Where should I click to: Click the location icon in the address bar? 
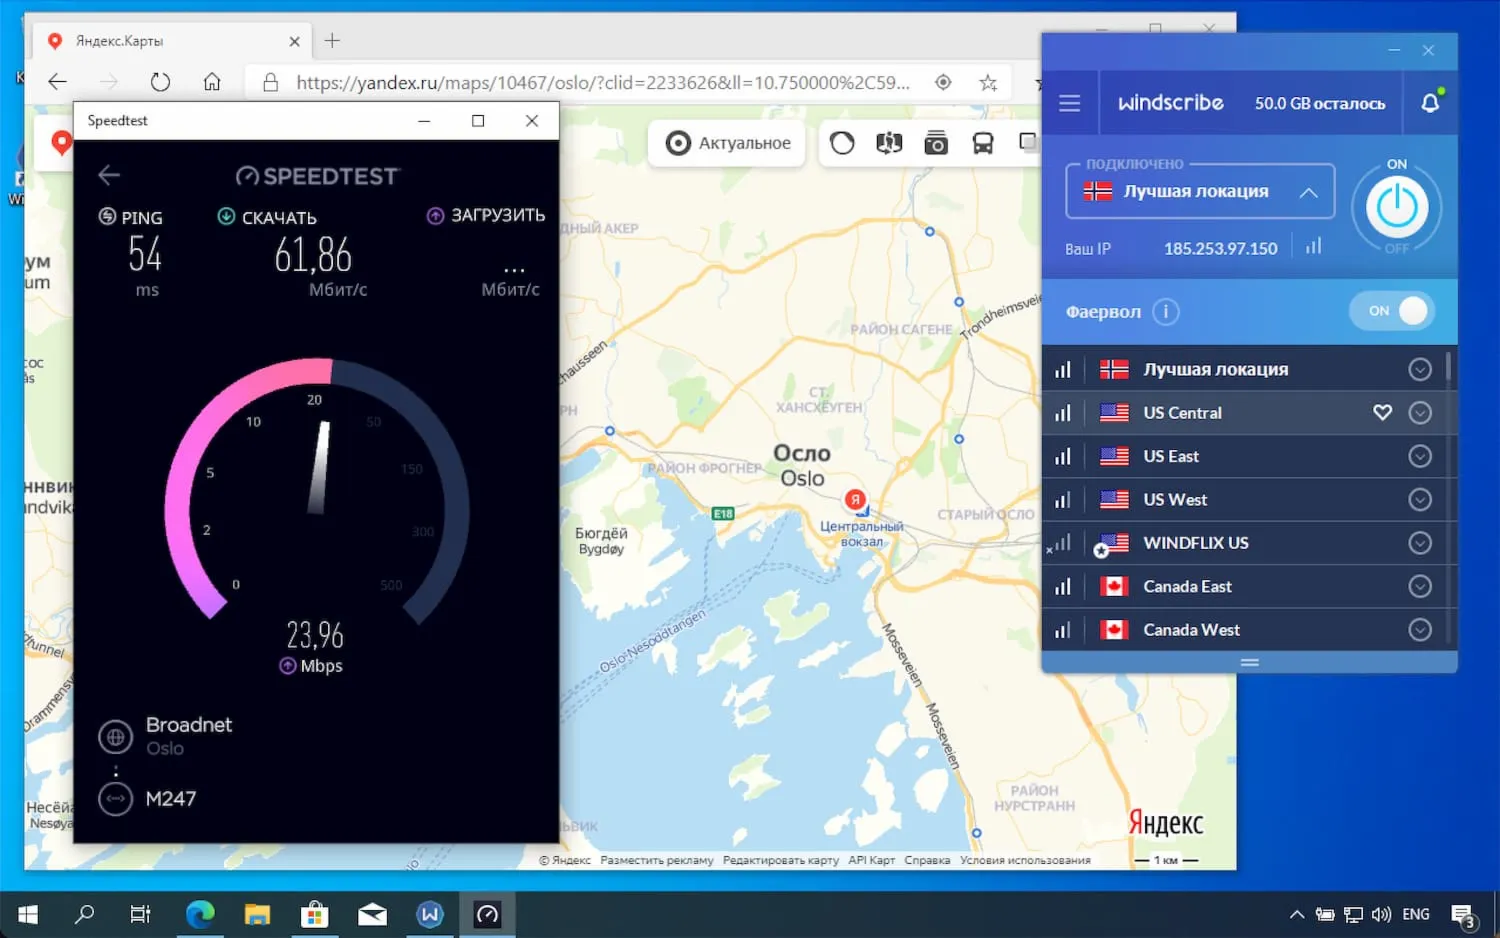(x=943, y=82)
